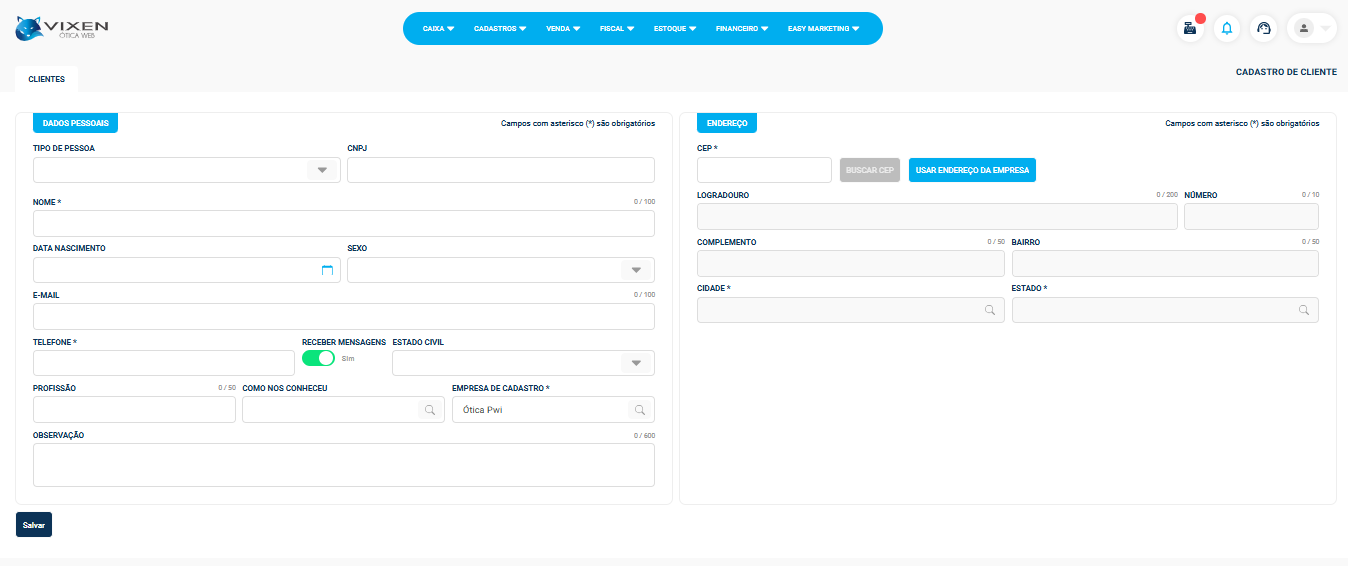Click the Cidade search magnifier icon
1348x566 pixels.
pos(990,310)
